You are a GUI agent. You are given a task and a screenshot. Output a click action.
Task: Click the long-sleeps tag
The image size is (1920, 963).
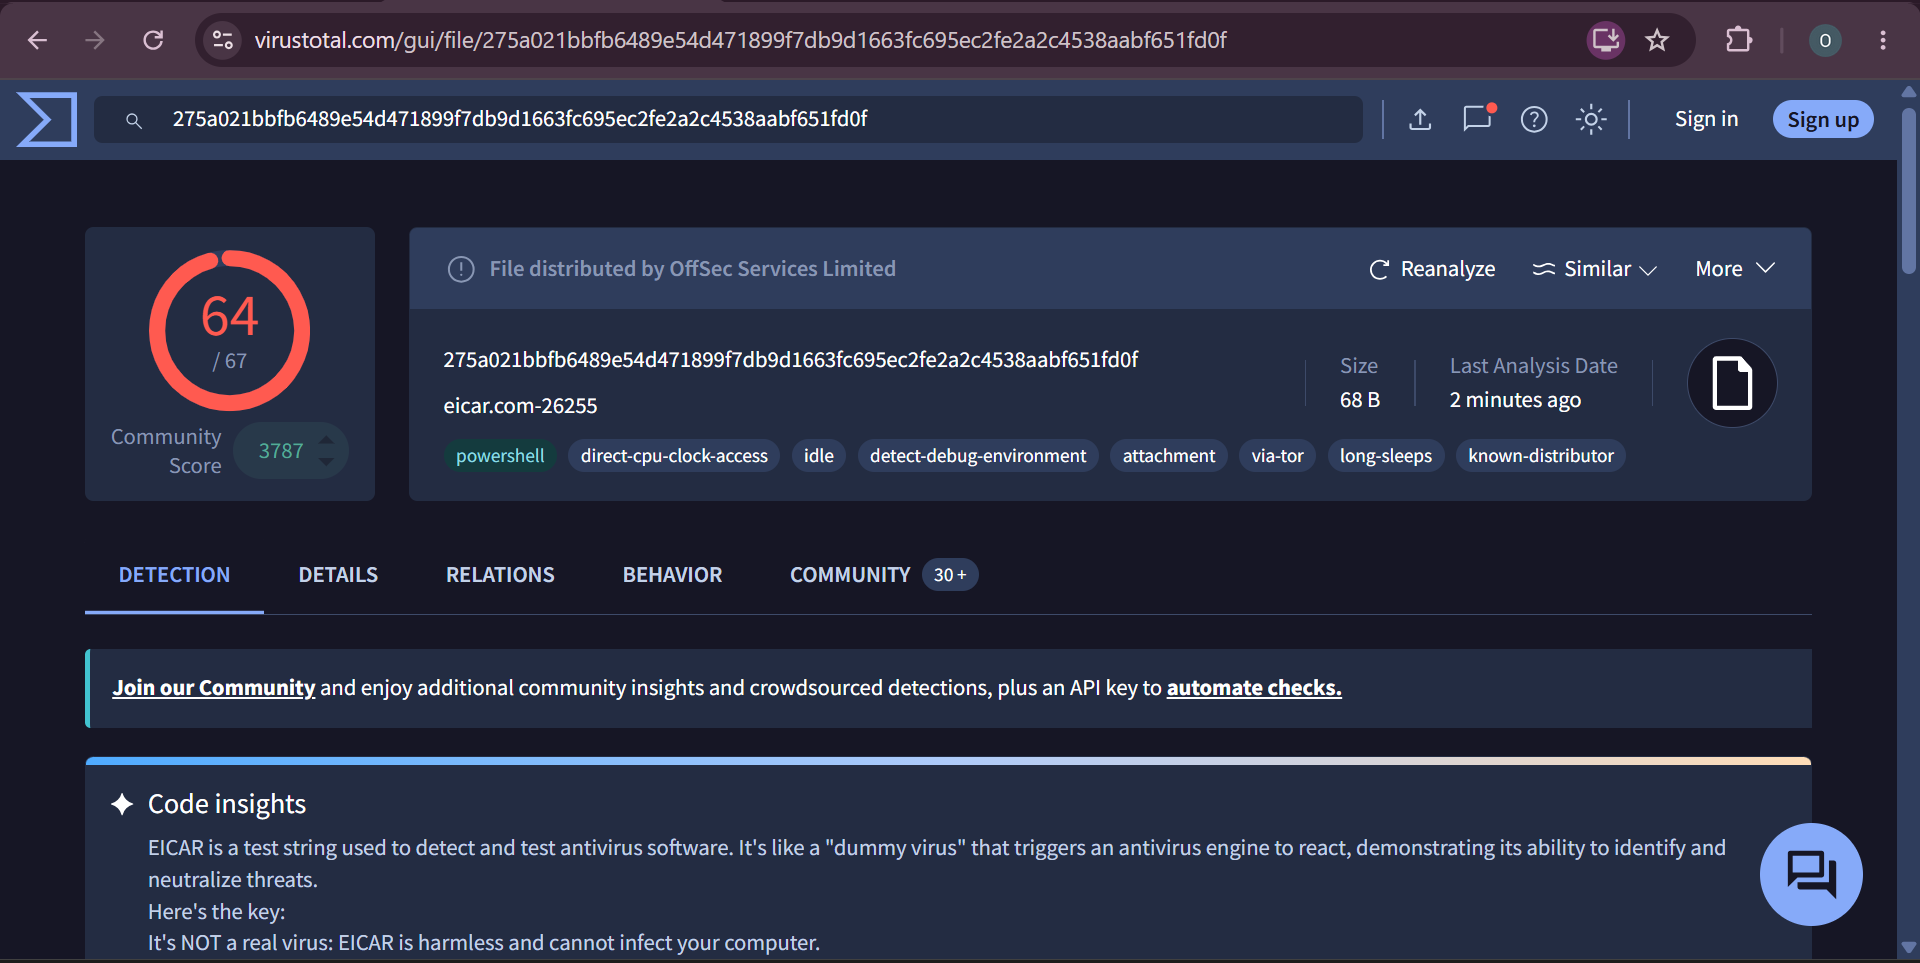point(1386,456)
